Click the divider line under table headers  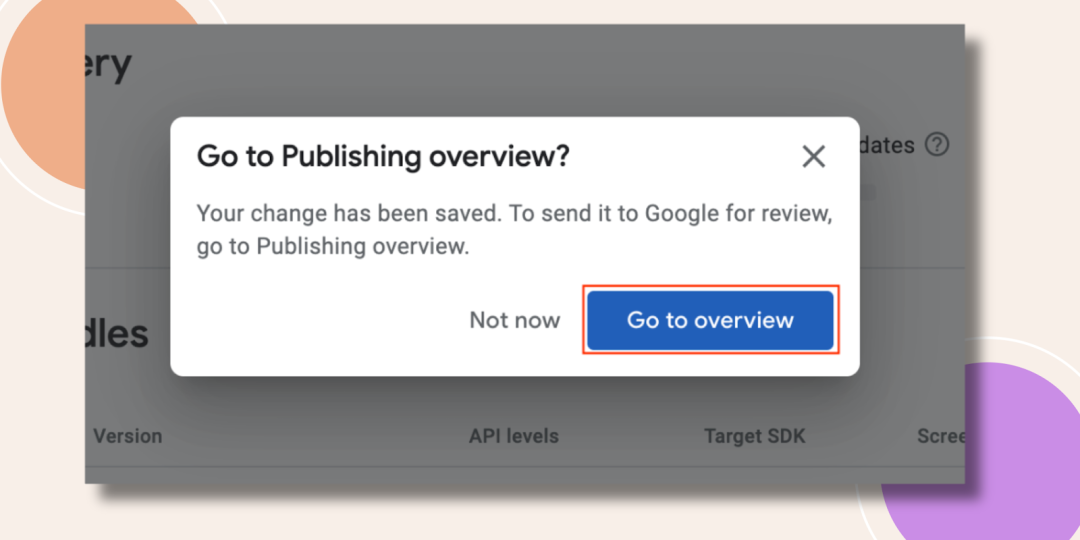pos(525,467)
